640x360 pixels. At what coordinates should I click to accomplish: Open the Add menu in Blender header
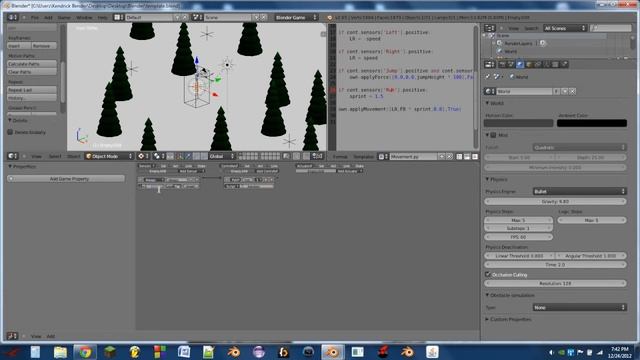(48, 18)
